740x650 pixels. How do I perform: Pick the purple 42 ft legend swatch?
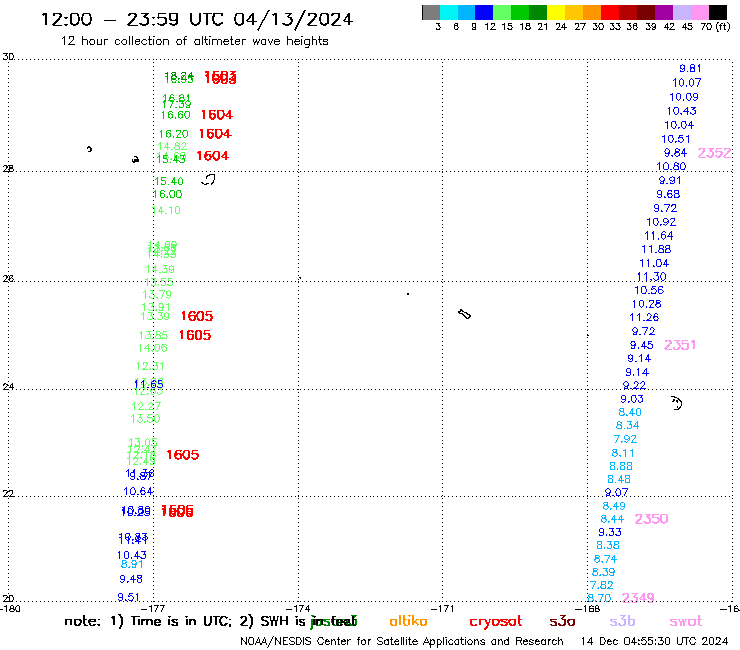coord(664,12)
